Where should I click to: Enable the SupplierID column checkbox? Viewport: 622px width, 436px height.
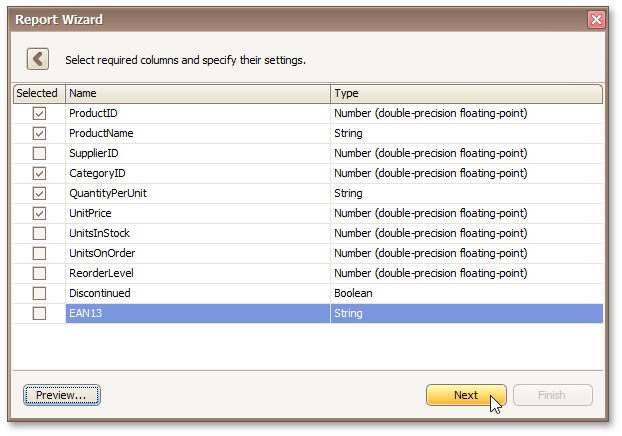click(x=39, y=154)
